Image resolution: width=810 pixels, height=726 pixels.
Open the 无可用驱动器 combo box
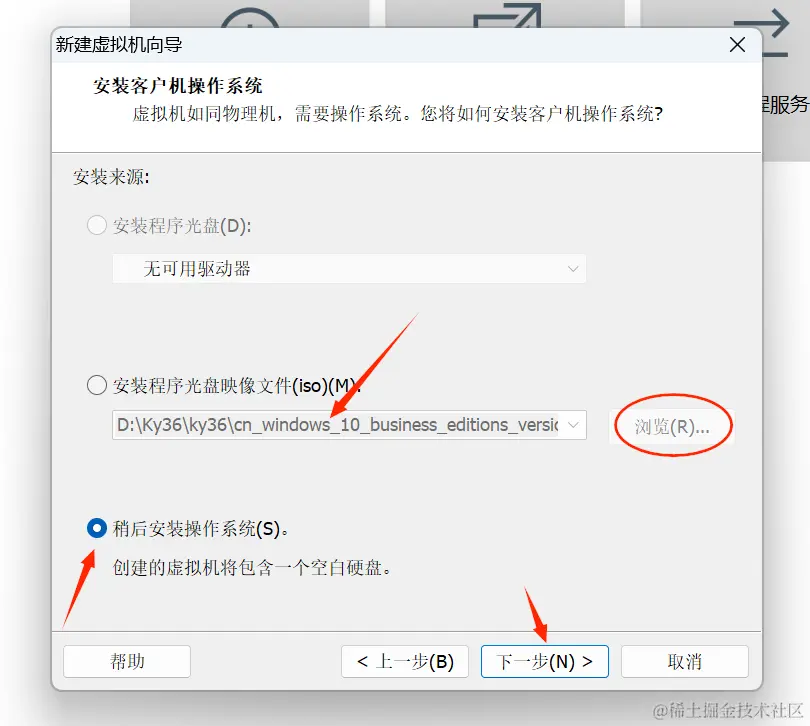349,269
